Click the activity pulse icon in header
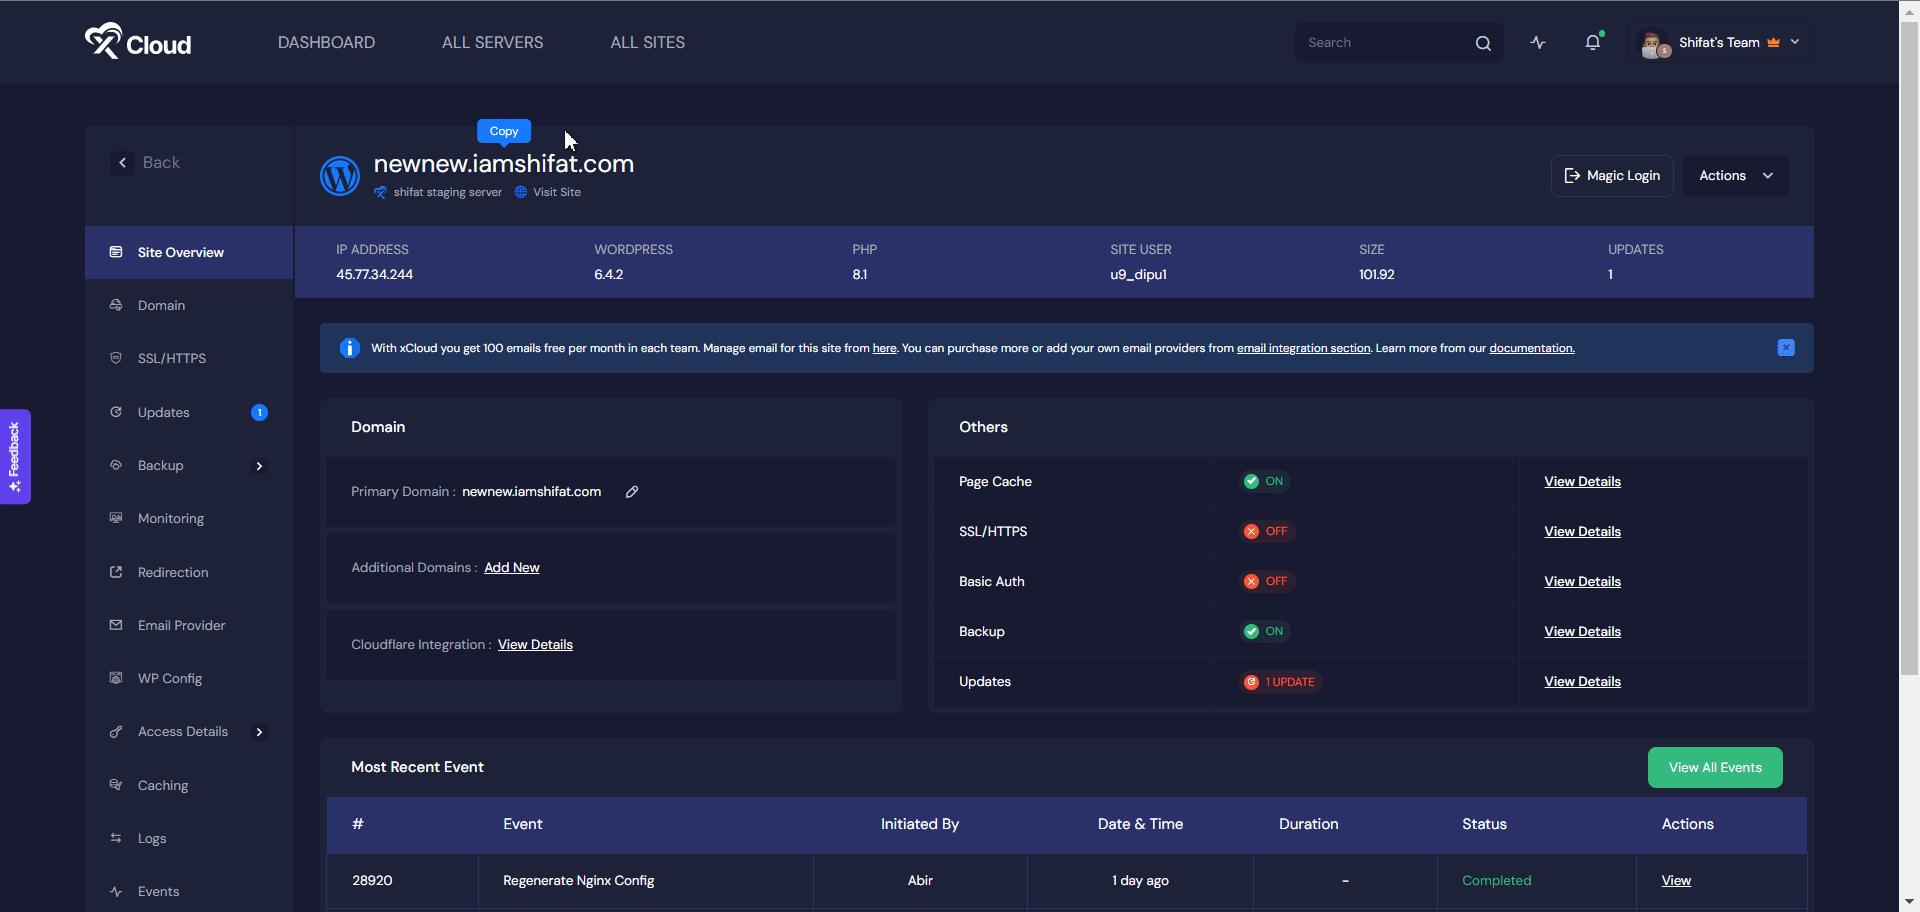1920x912 pixels. [x=1537, y=43]
